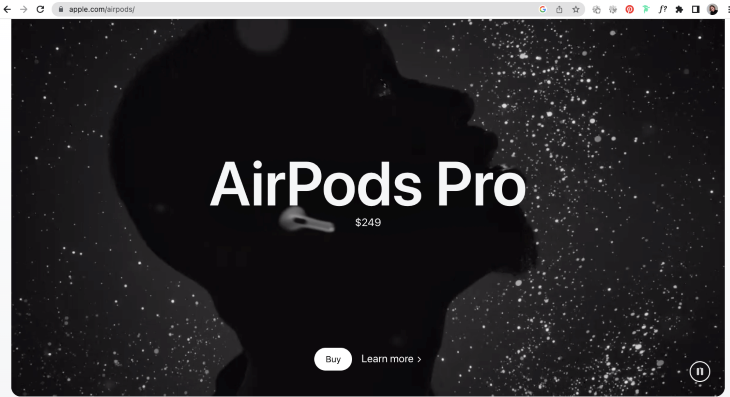Bookmark this page with the star icon

point(576,9)
